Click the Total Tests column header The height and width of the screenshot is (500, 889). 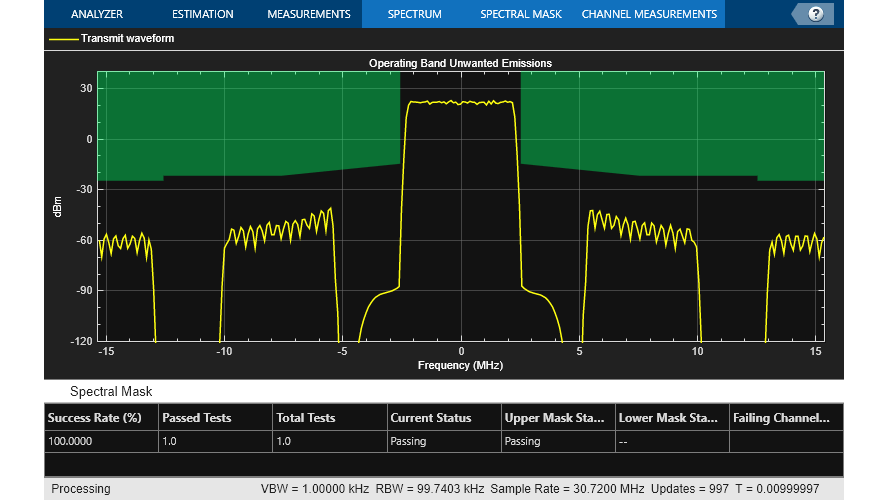click(308, 418)
